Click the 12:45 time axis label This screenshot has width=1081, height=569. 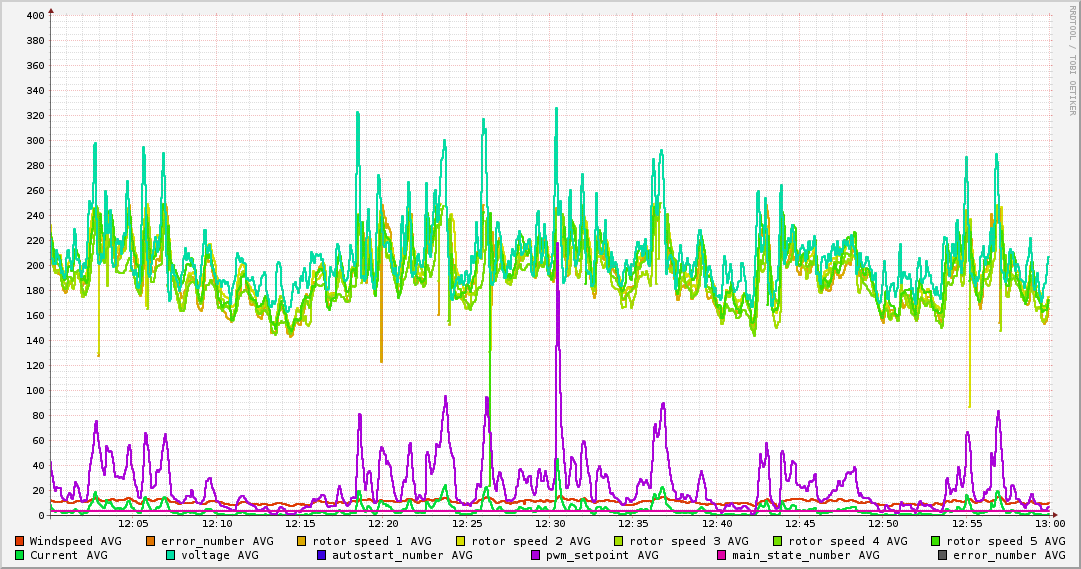coord(800,524)
